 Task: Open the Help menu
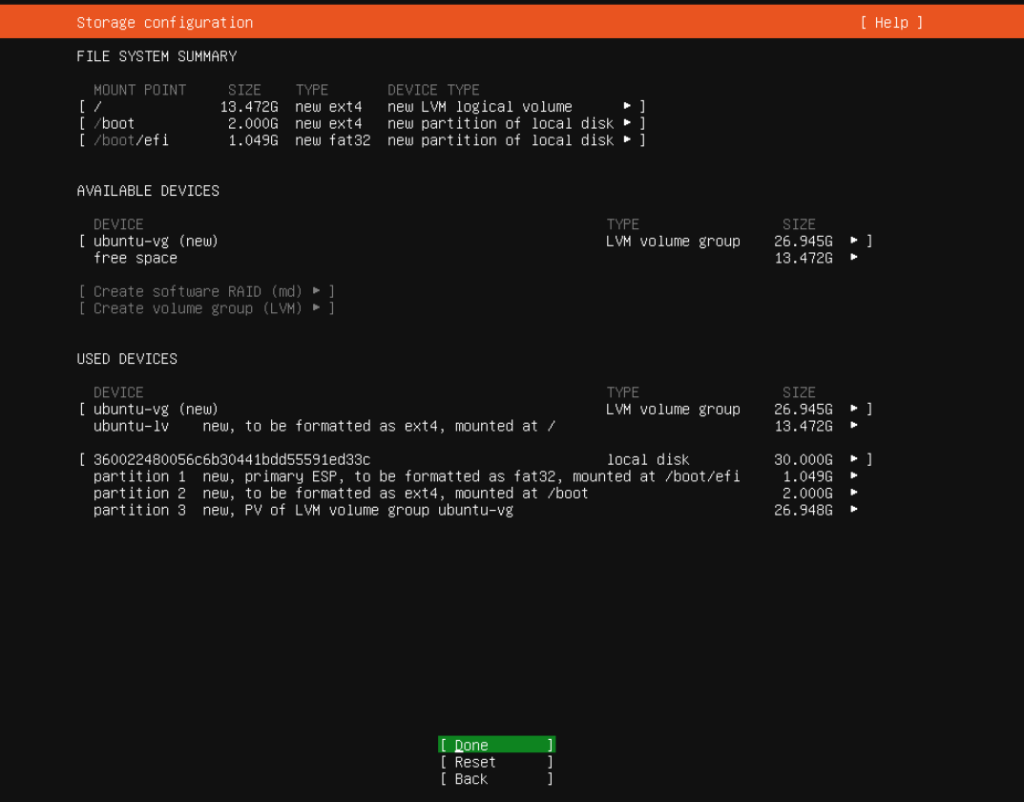[x=890, y=22]
